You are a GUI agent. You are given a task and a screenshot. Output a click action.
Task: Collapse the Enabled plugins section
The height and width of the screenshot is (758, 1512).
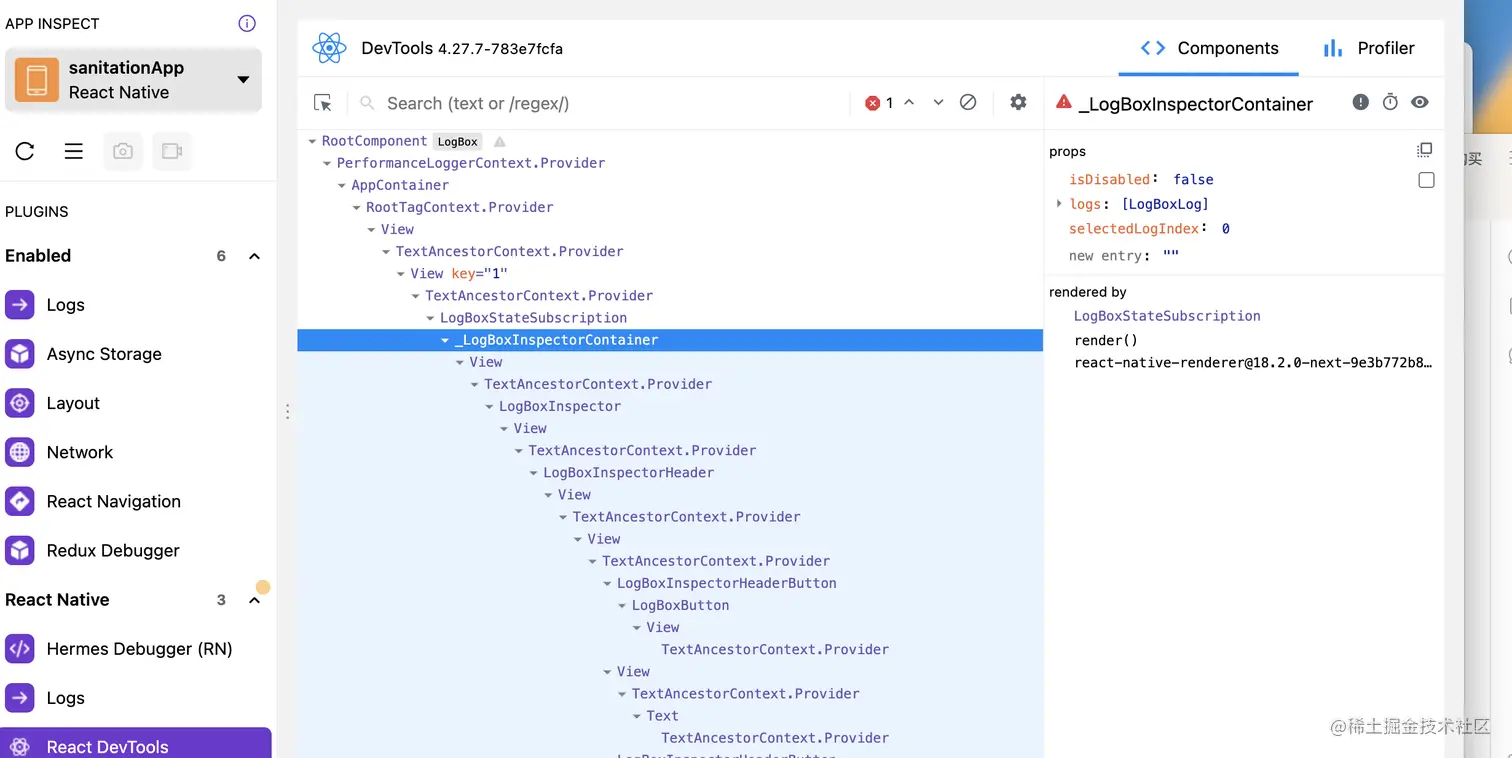click(254, 256)
